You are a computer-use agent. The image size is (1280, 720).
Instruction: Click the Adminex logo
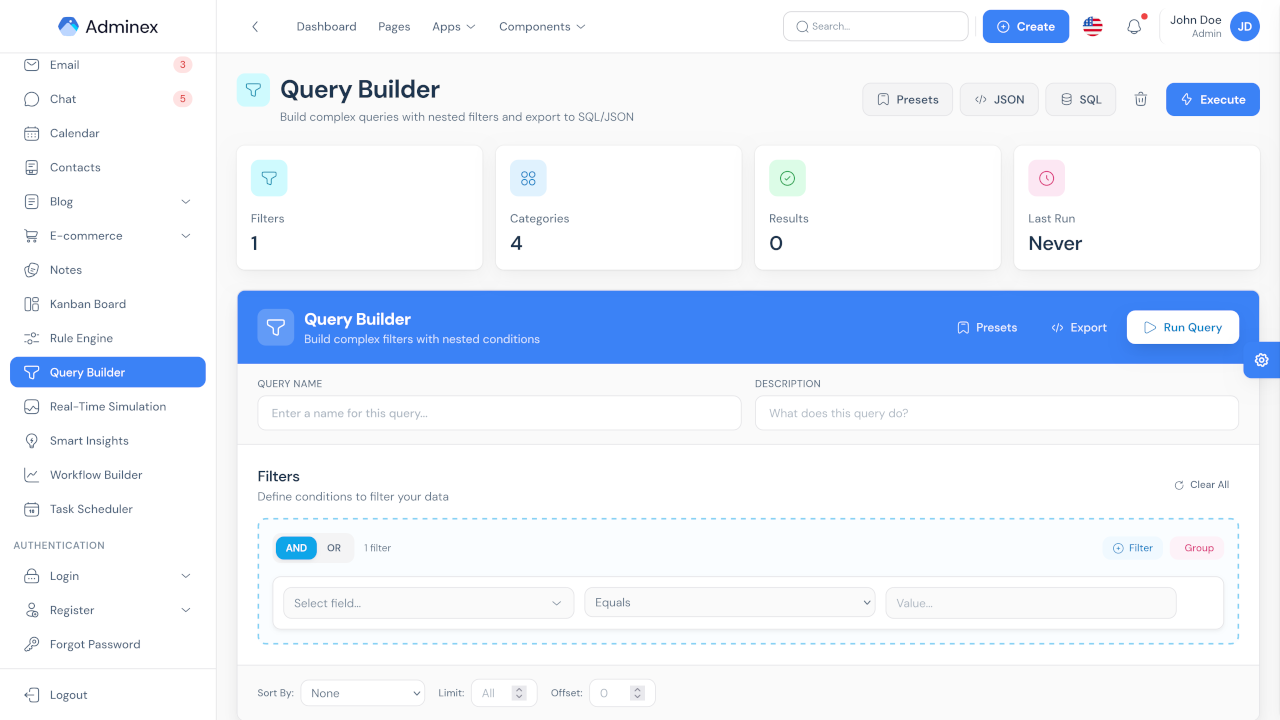[108, 27]
